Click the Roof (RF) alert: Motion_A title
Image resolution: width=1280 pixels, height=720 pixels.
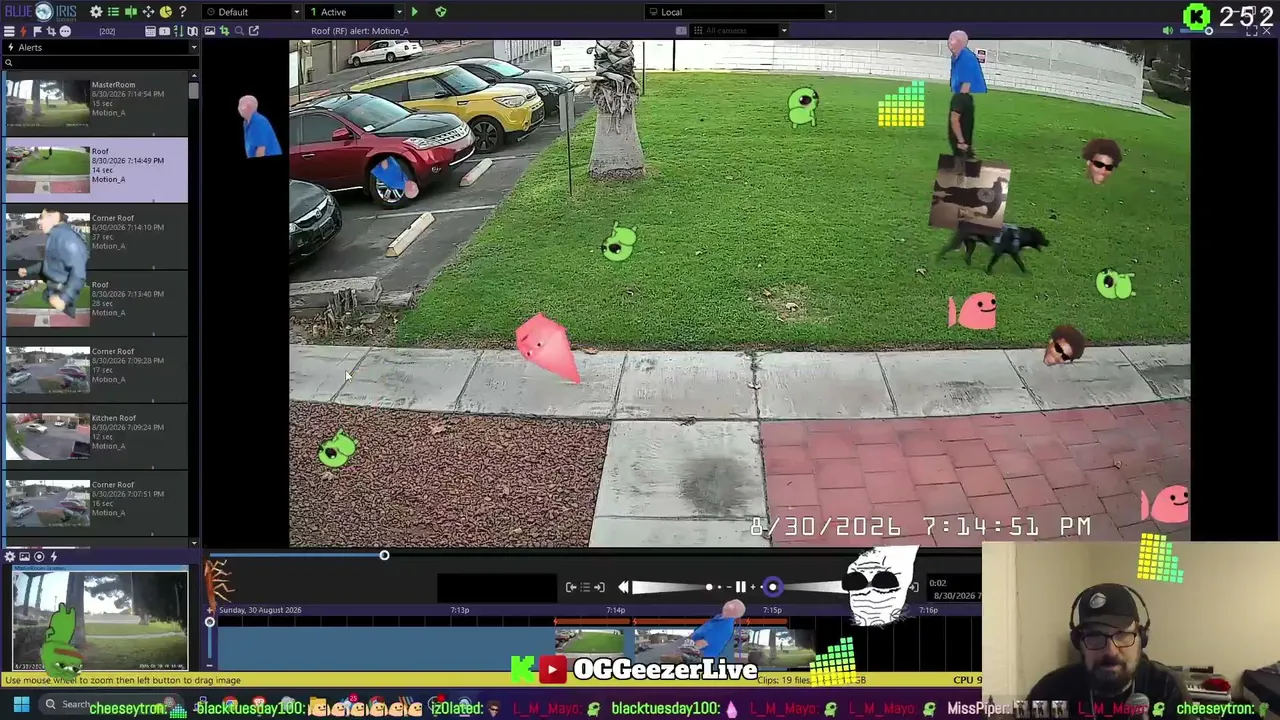coord(360,31)
